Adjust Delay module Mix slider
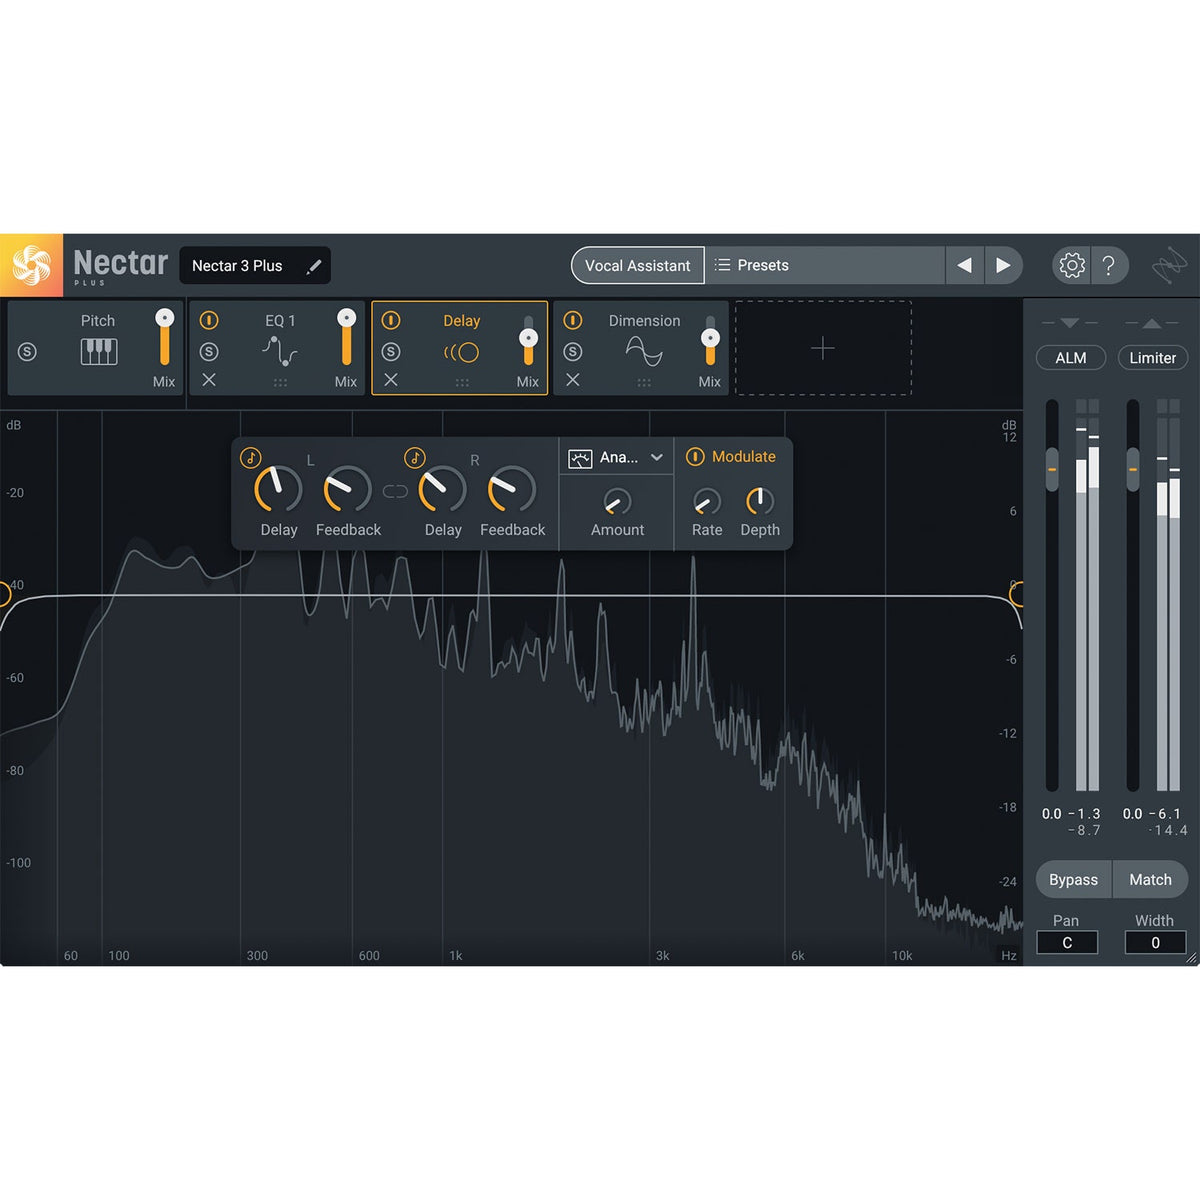 point(528,340)
